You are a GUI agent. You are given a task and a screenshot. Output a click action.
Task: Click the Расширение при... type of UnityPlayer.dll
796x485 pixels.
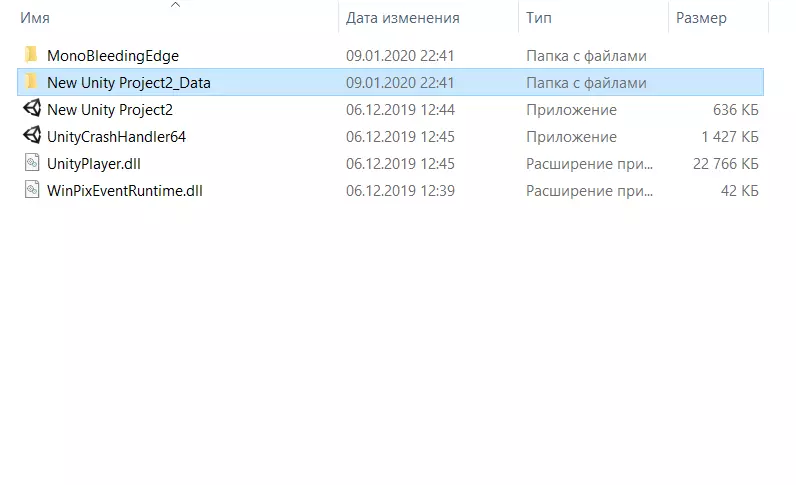pos(589,164)
